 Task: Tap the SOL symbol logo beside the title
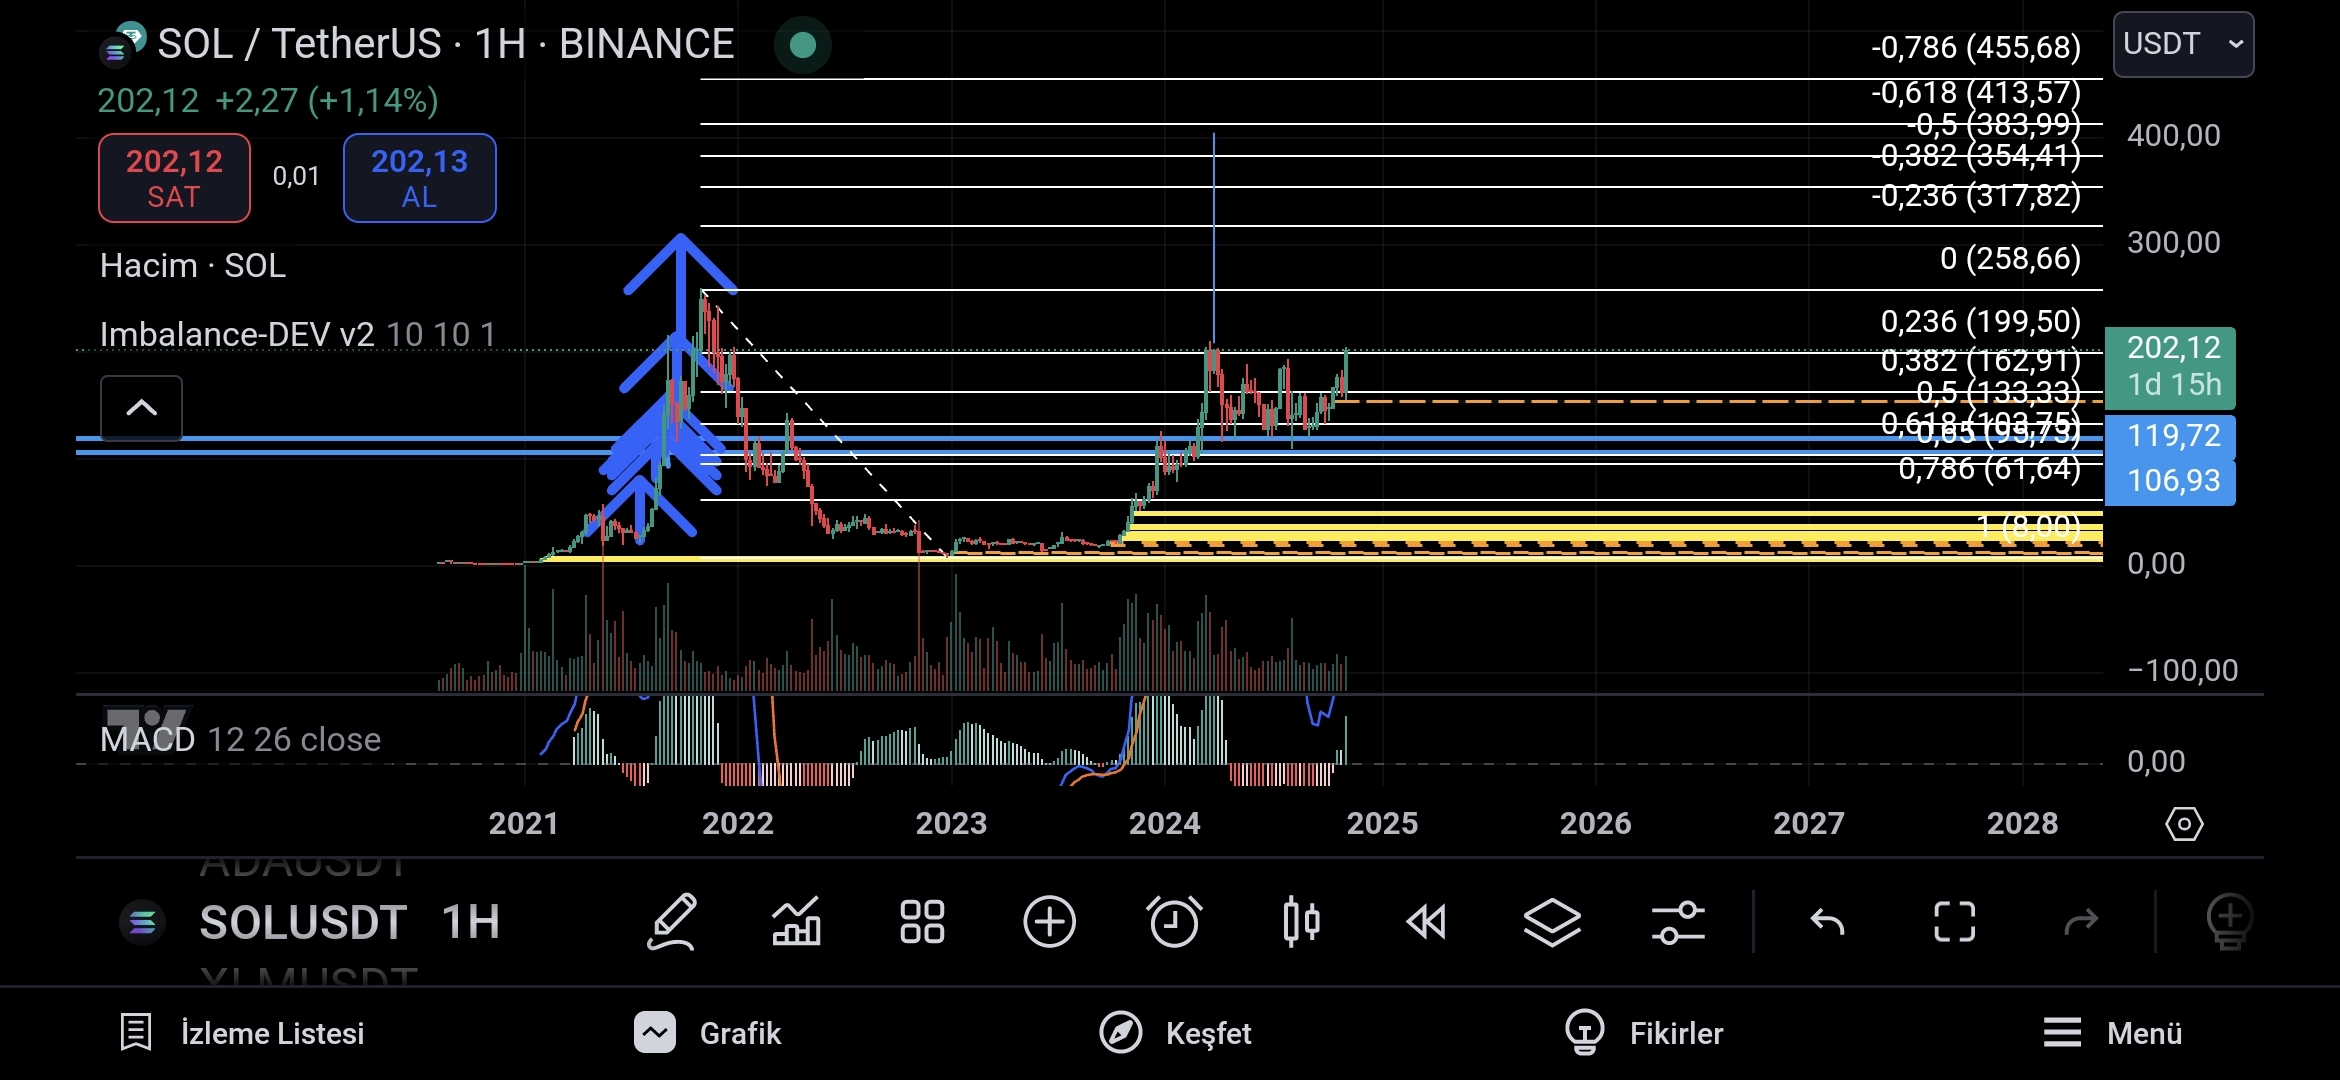point(123,44)
